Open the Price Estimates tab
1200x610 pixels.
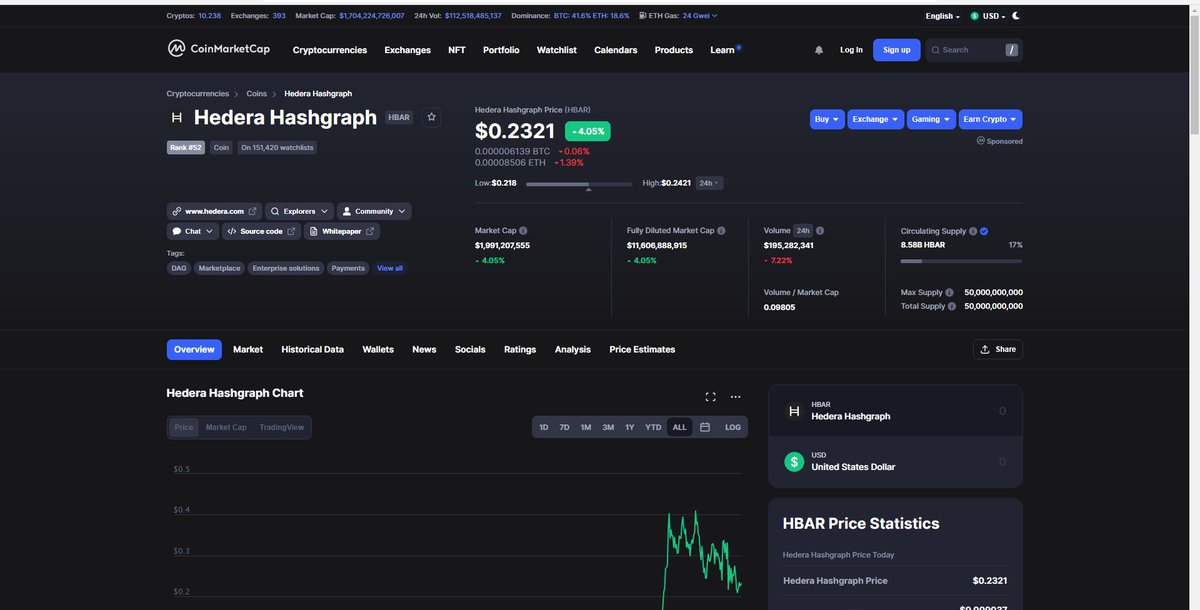[642, 350]
